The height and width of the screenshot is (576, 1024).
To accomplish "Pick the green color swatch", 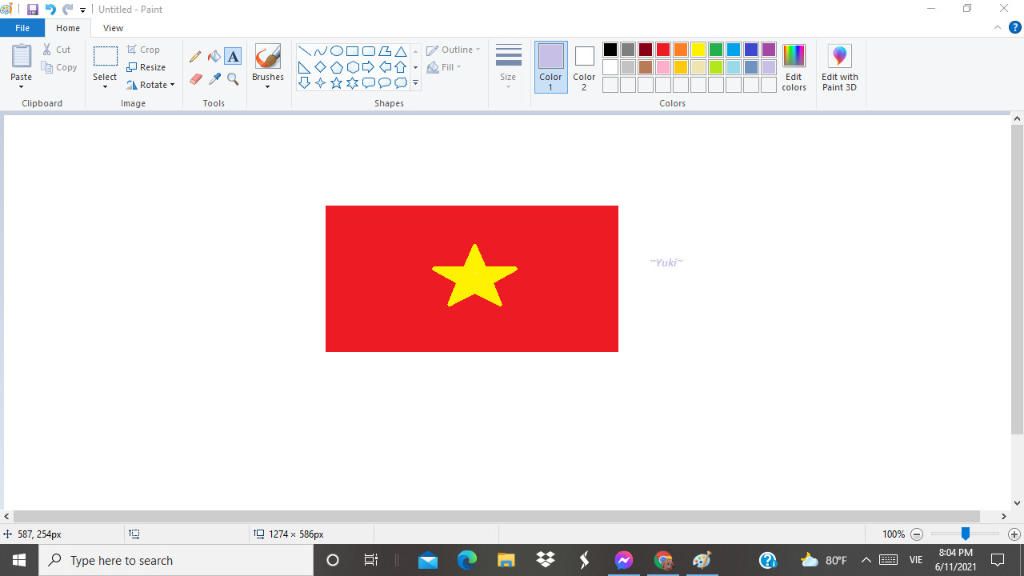I will tap(716, 50).
